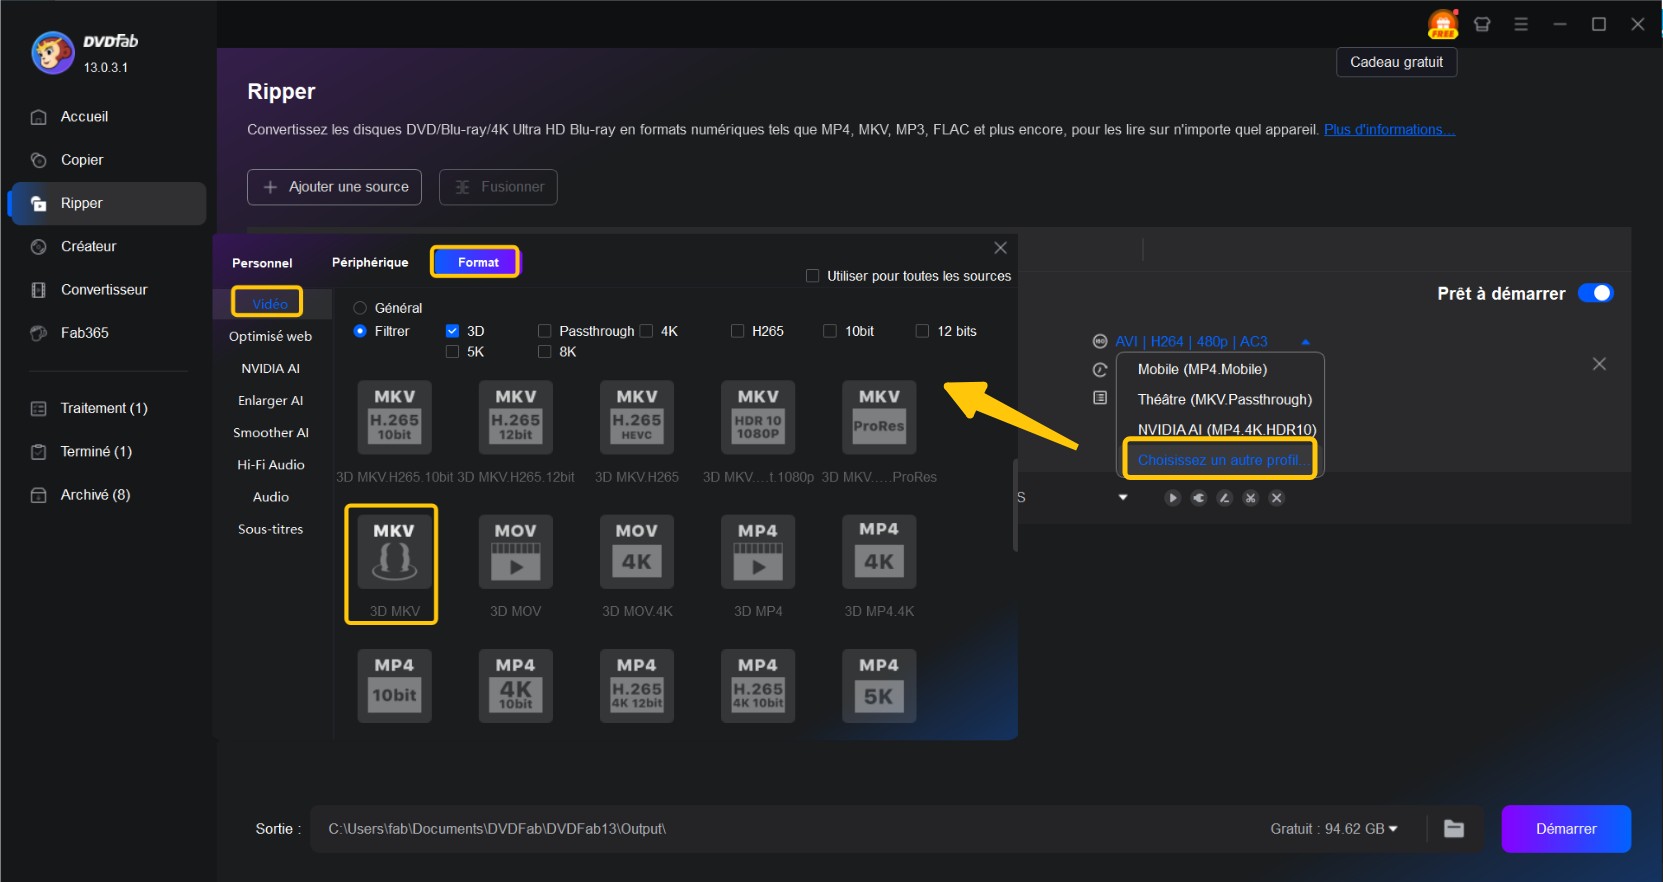The width and height of the screenshot is (1663, 882).
Task: Select the Général radio button
Action: pos(360,308)
